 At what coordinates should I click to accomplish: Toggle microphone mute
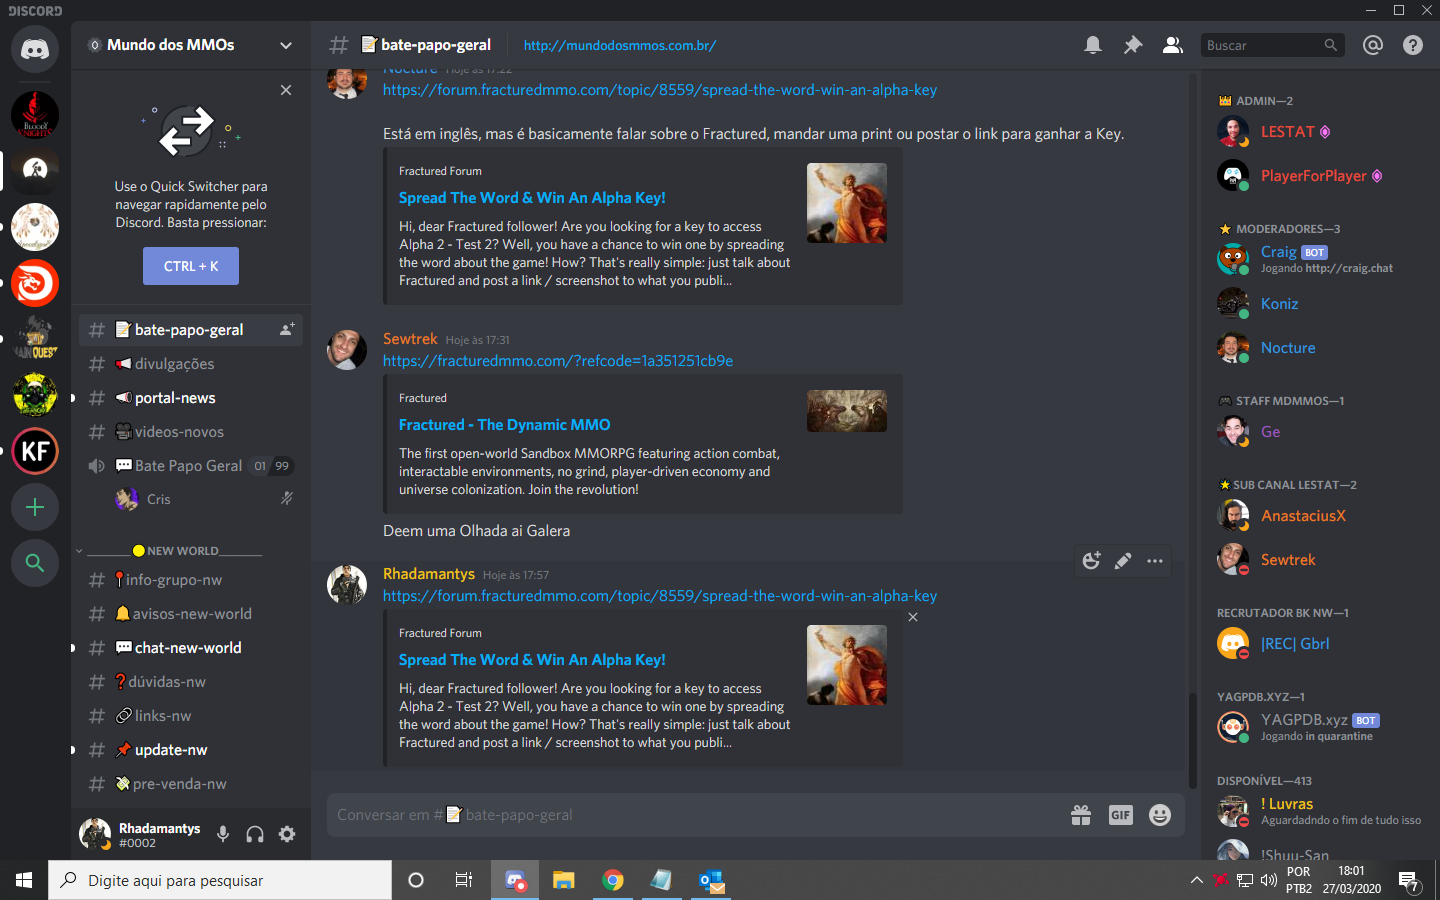click(223, 834)
